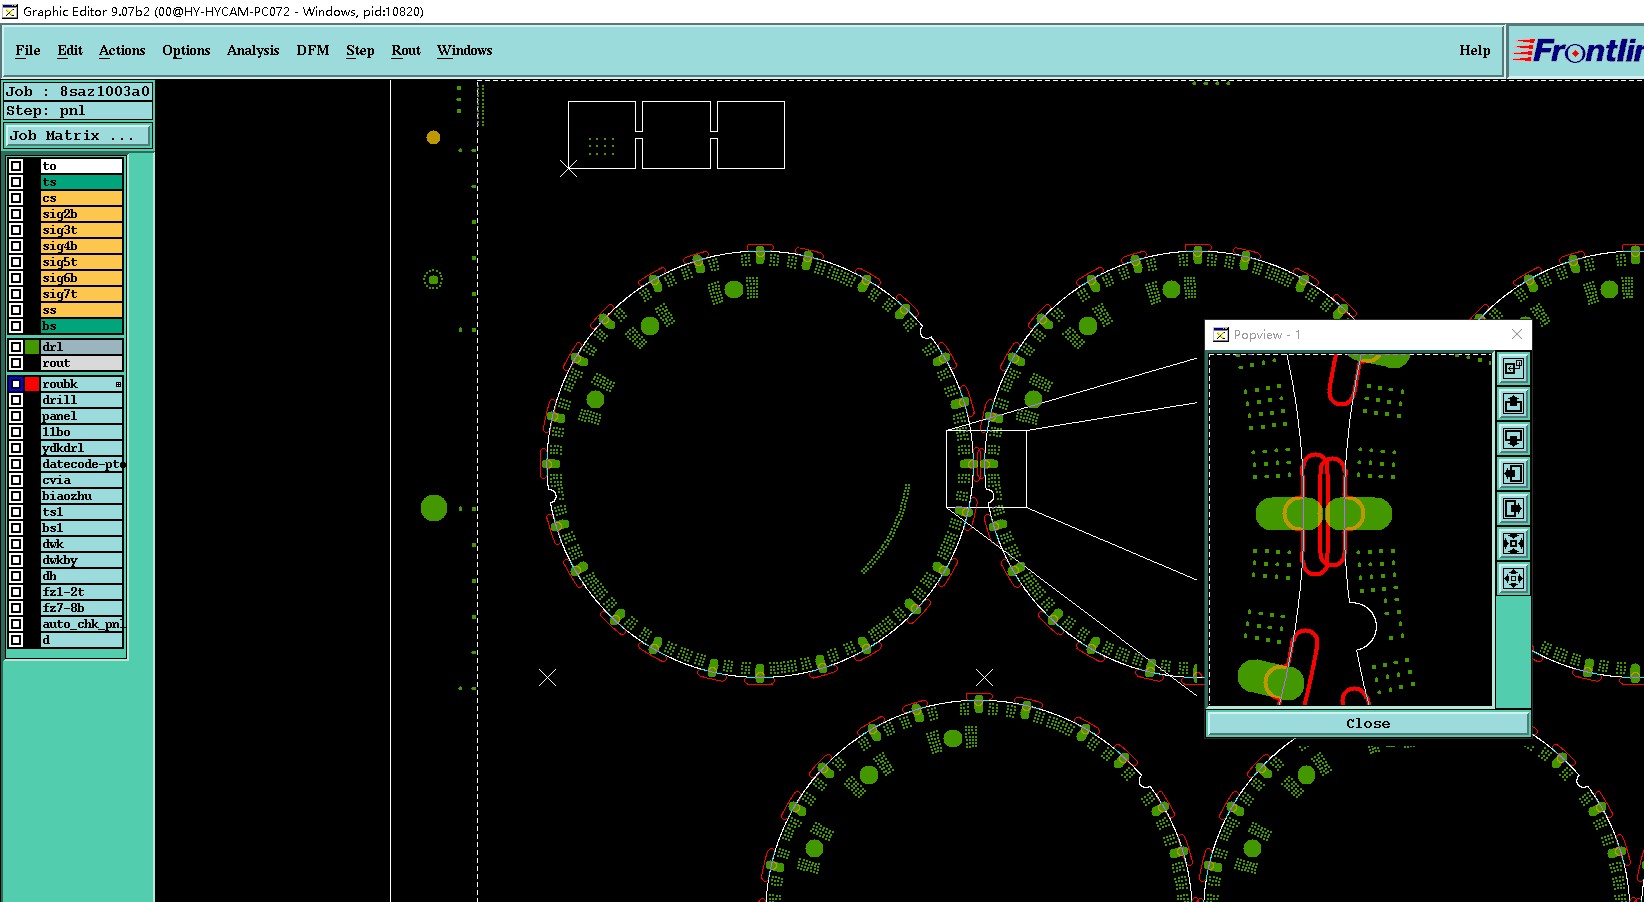Open the Actions menu

click(122, 50)
